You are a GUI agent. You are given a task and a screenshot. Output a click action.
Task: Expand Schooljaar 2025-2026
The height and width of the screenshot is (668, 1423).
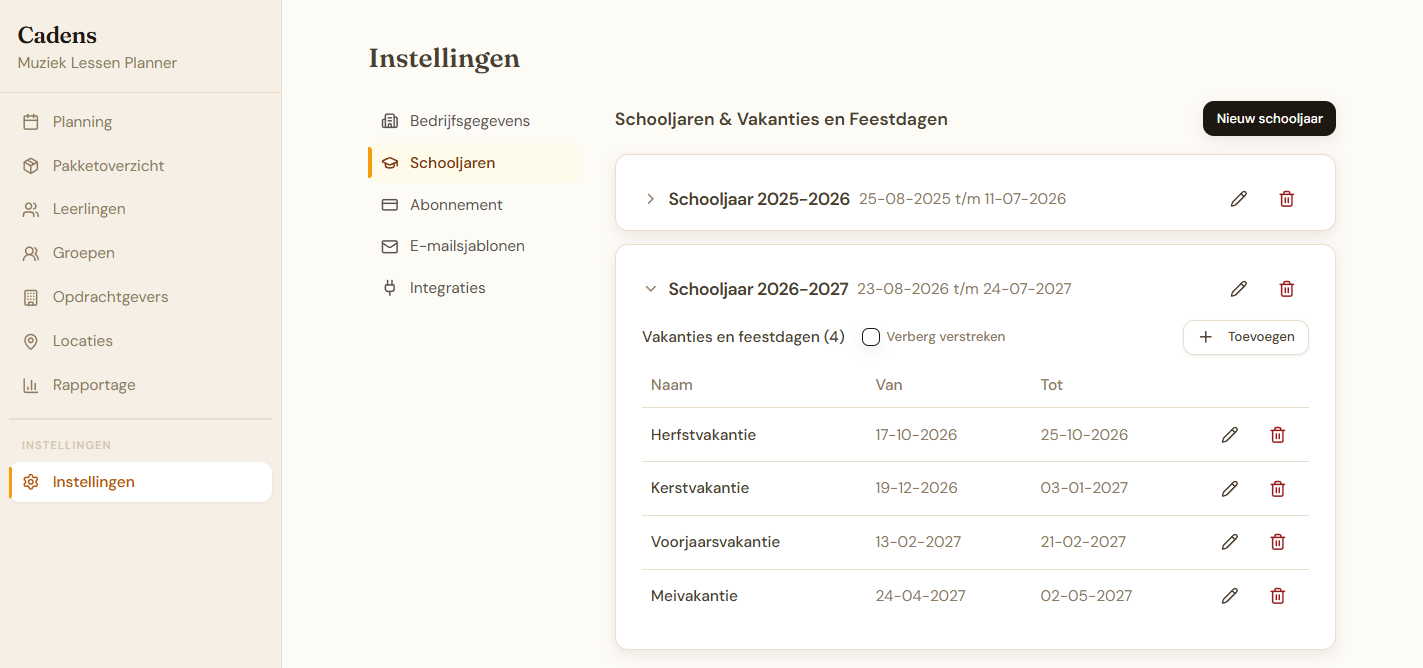(x=651, y=198)
